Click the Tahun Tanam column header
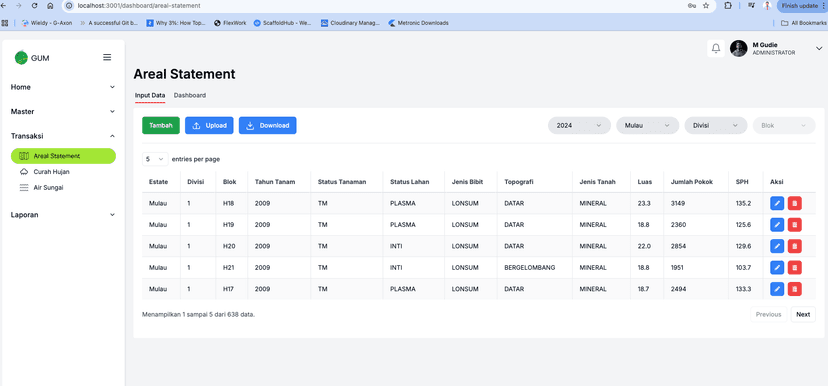This screenshot has height=386, width=828. click(275, 182)
